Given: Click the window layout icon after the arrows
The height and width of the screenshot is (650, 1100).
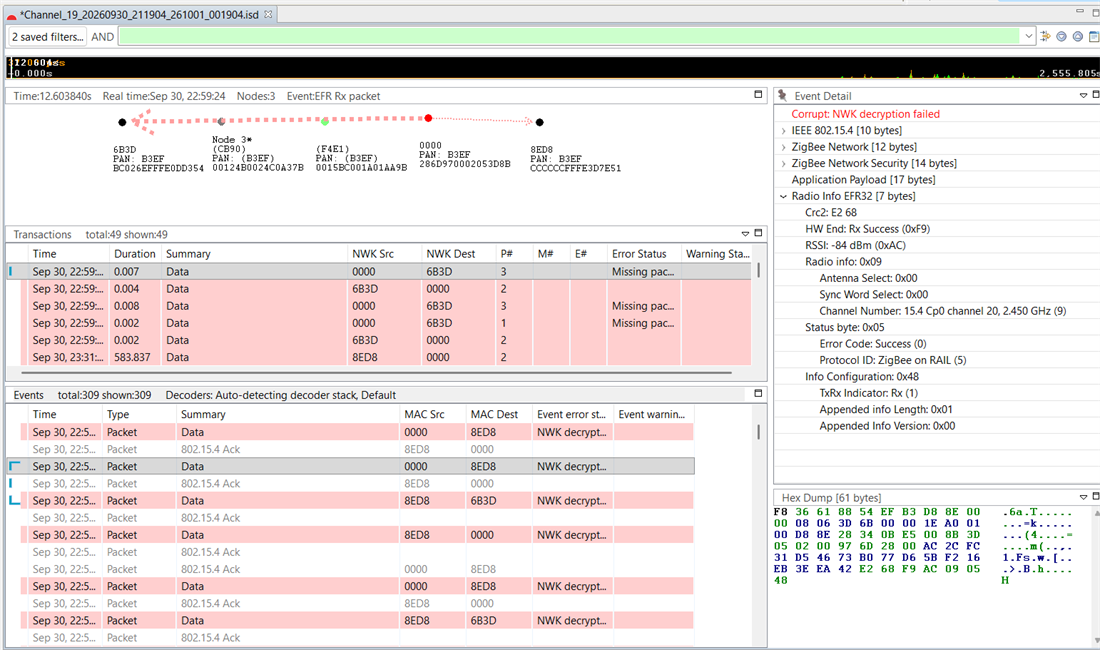Looking at the screenshot, I should (1094, 36).
